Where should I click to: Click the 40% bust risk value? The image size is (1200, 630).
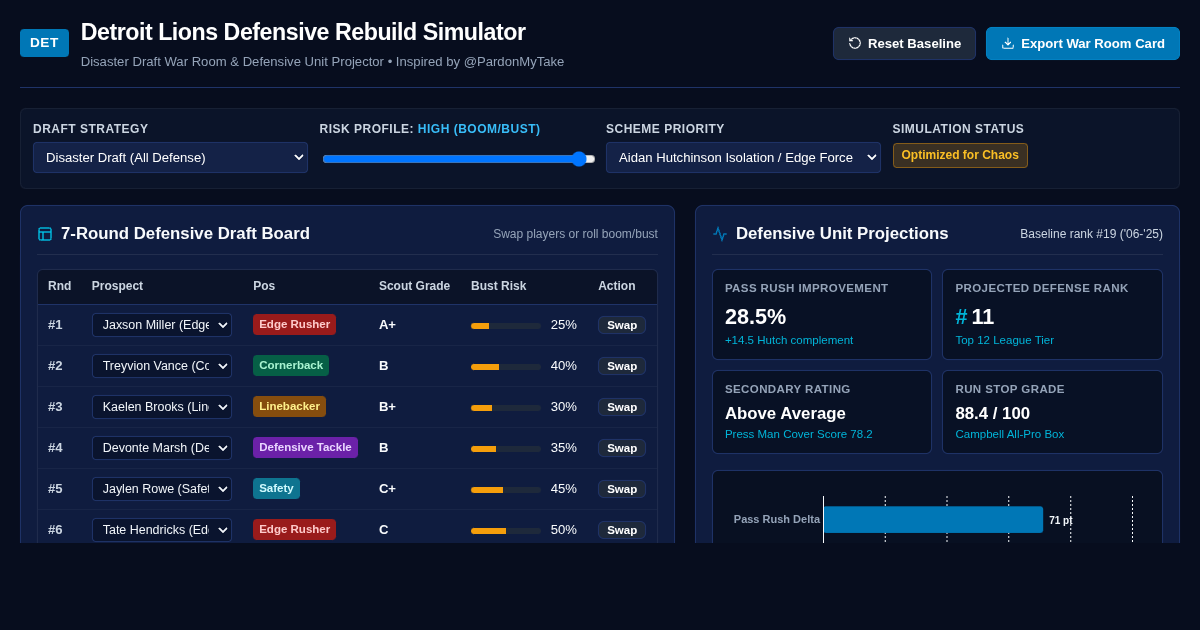click(564, 366)
